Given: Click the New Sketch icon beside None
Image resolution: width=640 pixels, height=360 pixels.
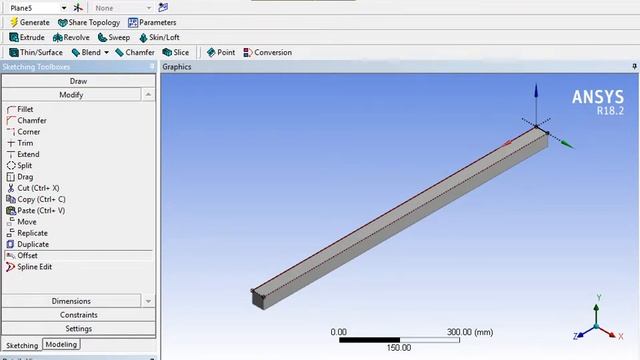Looking at the screenshot, I should point(163,7).
